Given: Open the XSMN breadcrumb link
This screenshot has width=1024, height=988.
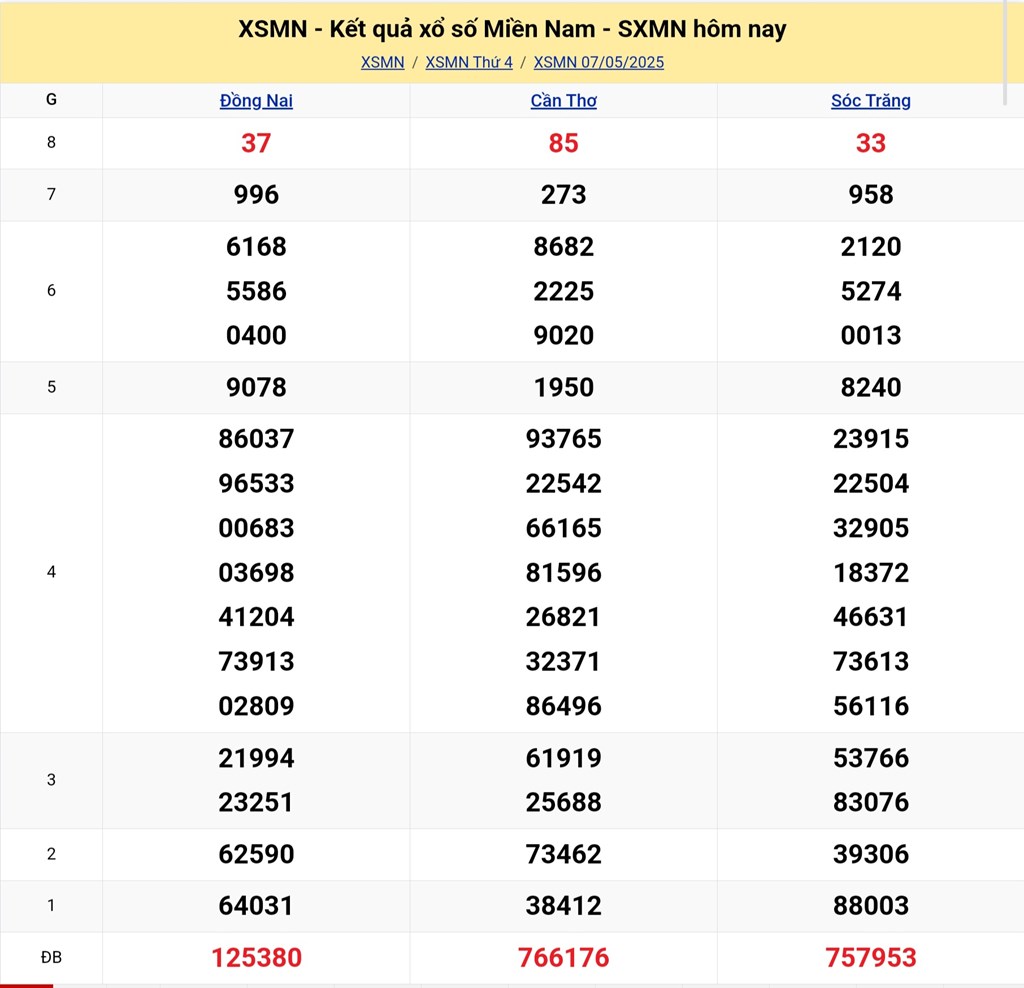Looking at the screenshot, I should (382, 62).
